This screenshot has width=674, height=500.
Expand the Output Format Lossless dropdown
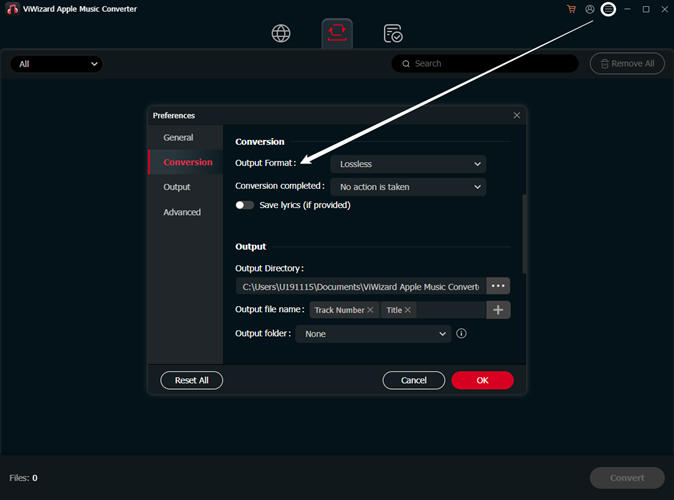[x=408, y=164]
